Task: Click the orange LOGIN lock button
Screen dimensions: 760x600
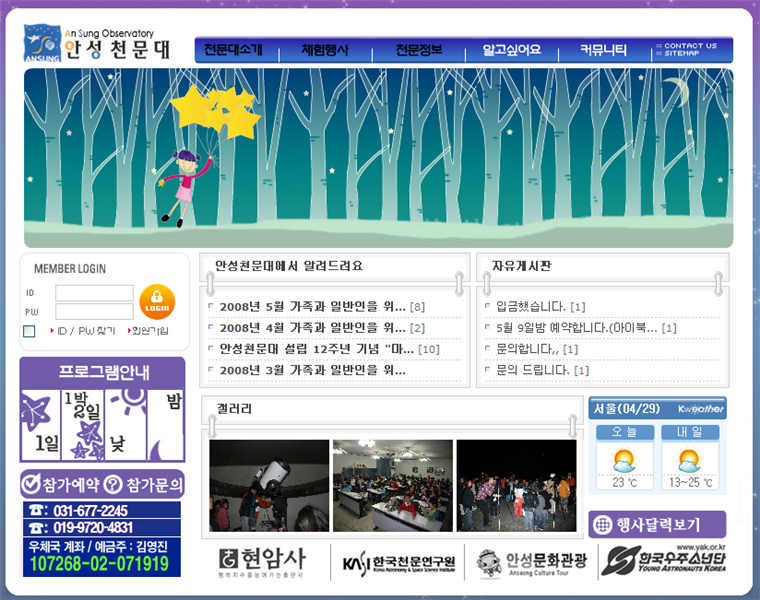Action: point(157,301)
